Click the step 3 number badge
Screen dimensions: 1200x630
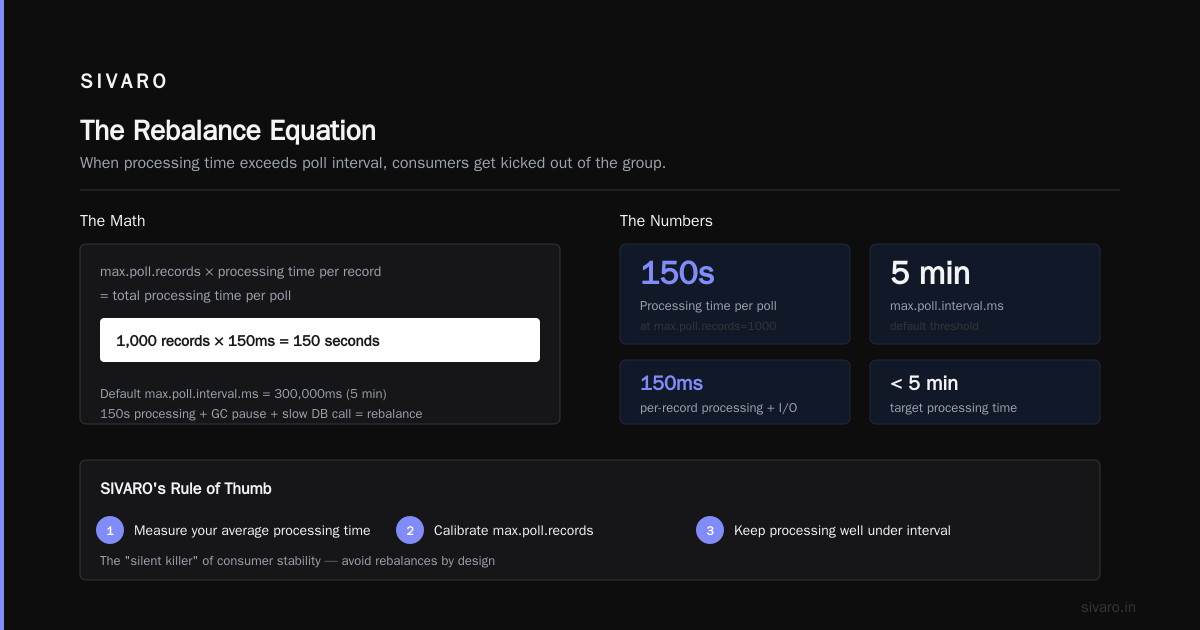(710, 530)
